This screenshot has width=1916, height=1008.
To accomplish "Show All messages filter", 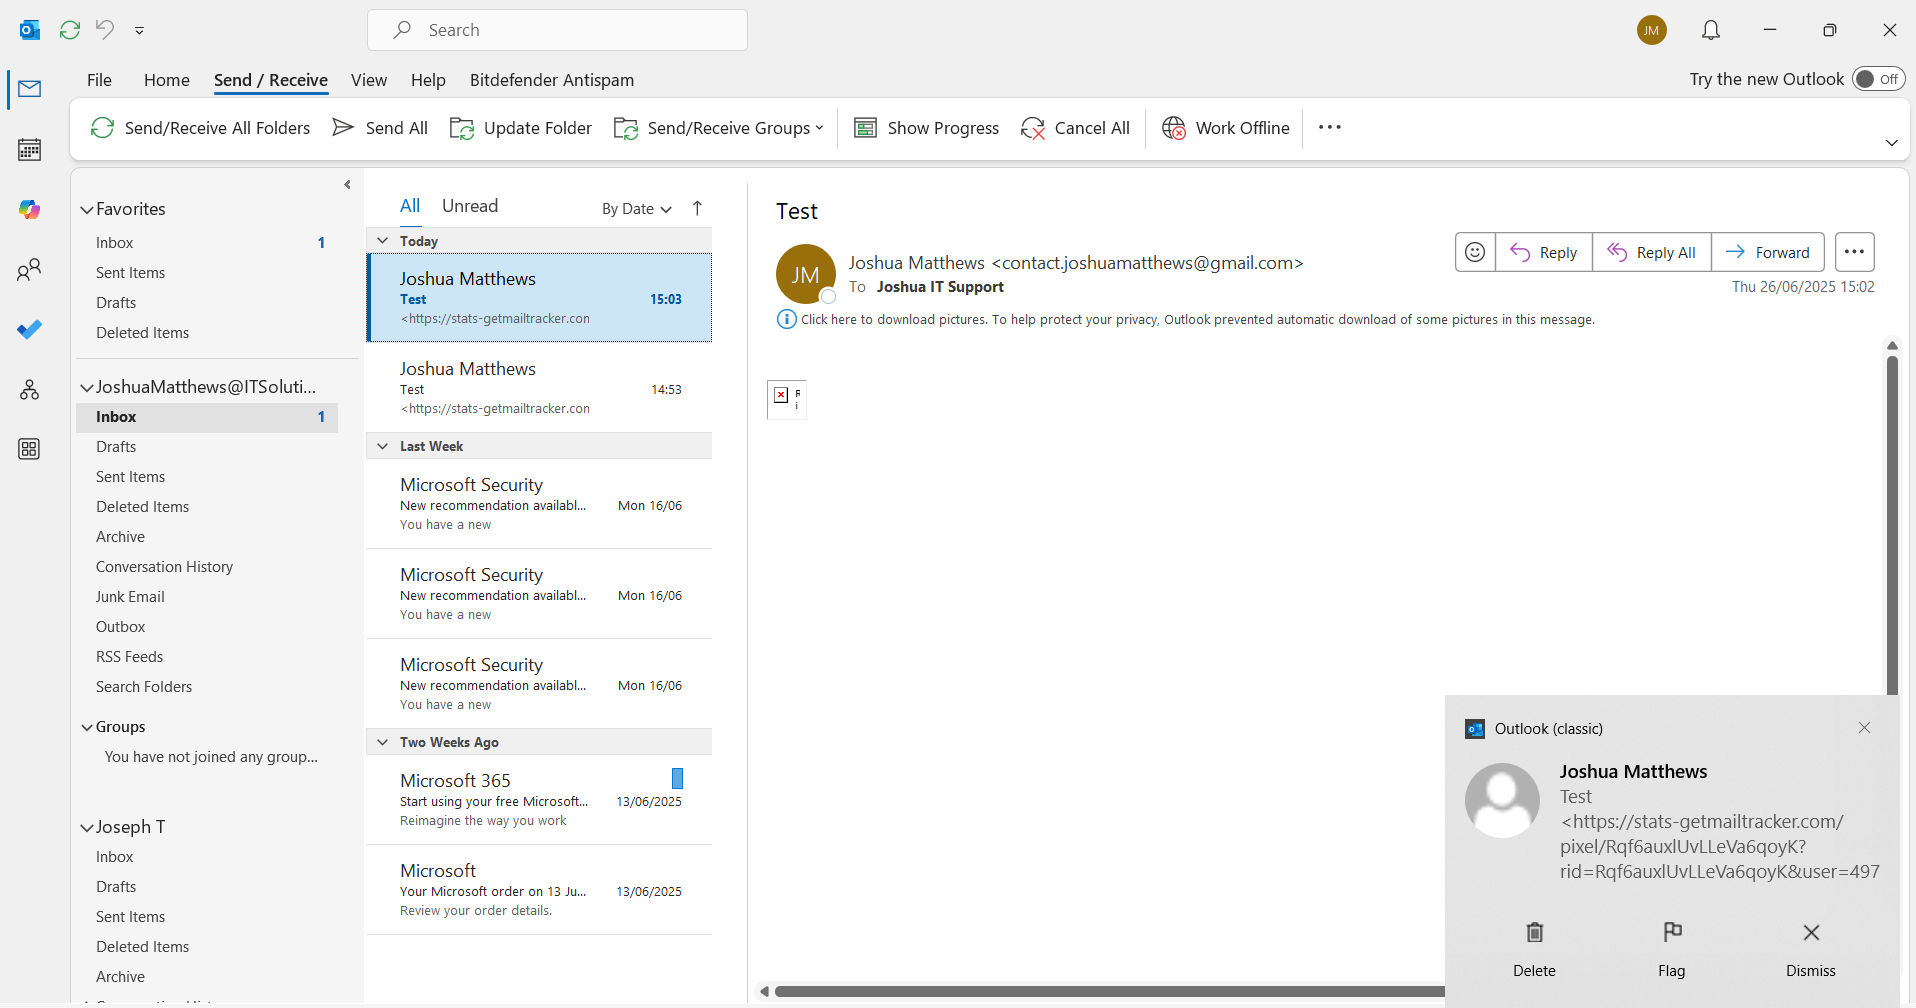I will coord(410,206).
